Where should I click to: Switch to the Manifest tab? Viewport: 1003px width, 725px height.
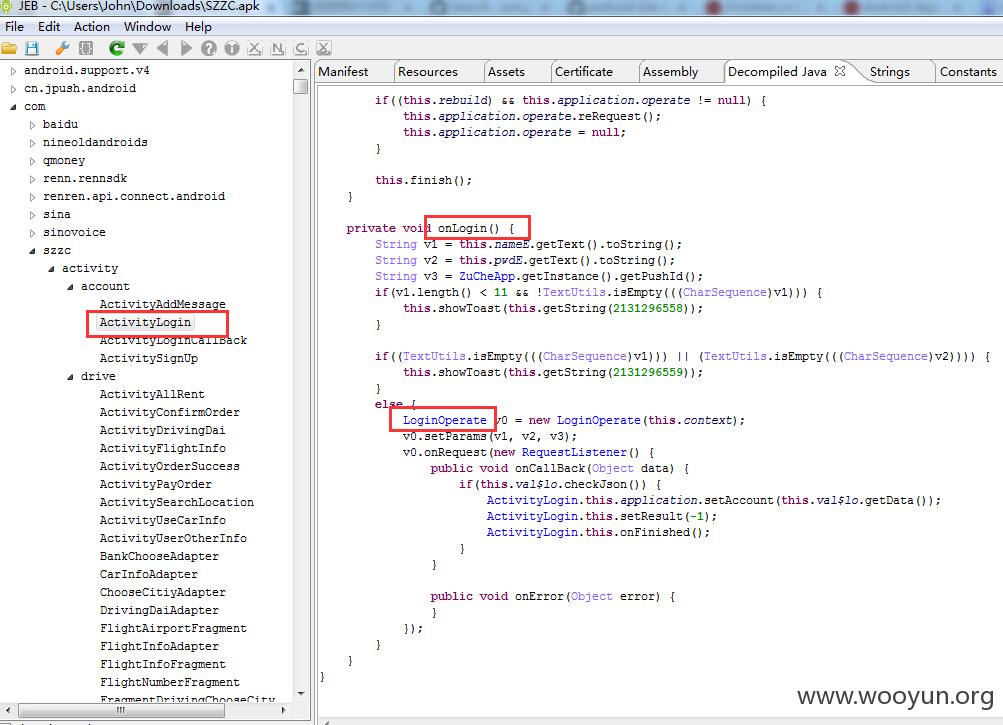click(344, 72)
